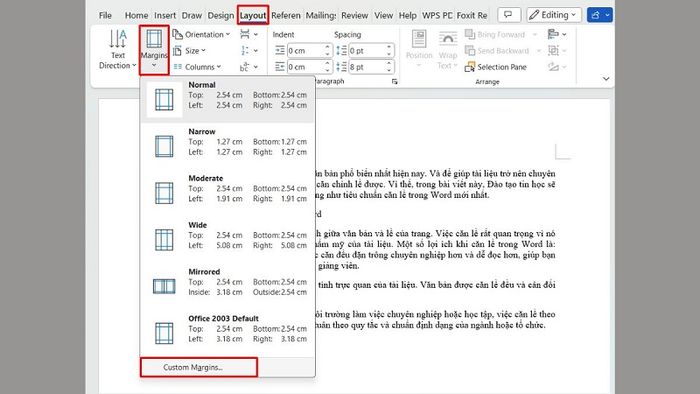Switch to the Home tab
Screen dimensions: 700x394
point(136,15)
